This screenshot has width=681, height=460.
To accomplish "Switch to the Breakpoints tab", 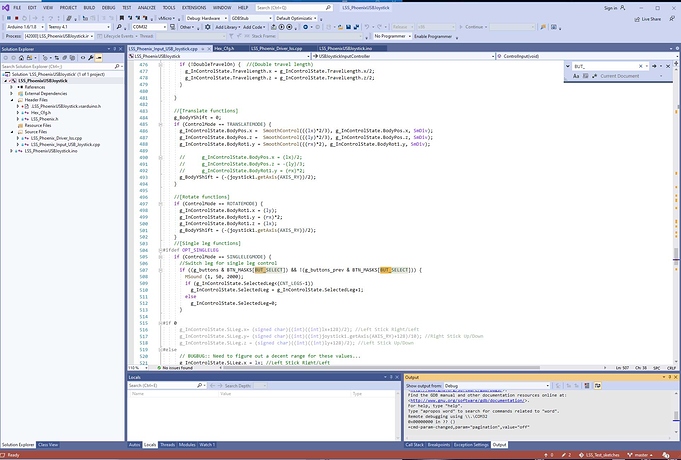I will [x=439, y=445].
